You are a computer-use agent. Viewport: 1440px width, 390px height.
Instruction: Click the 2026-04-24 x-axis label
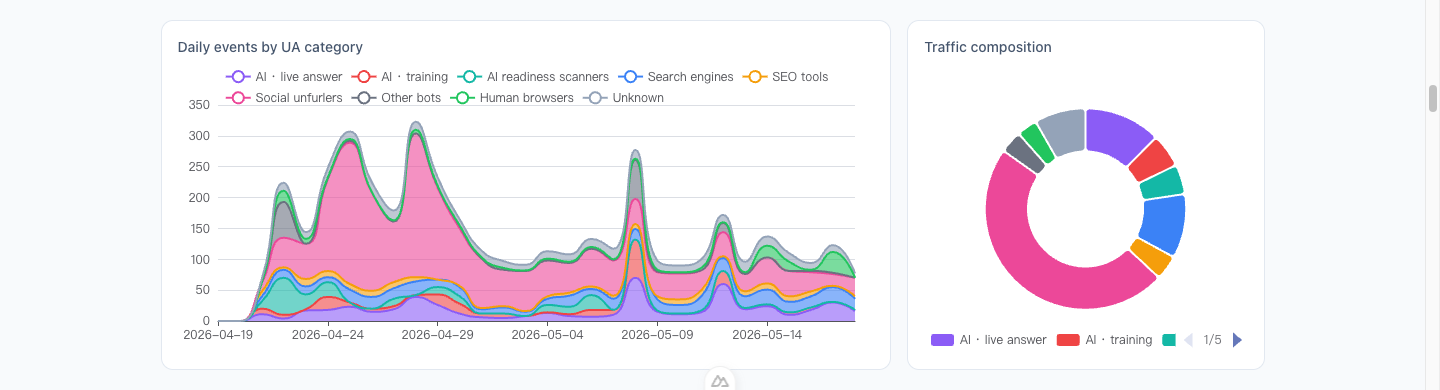point(327,336)
